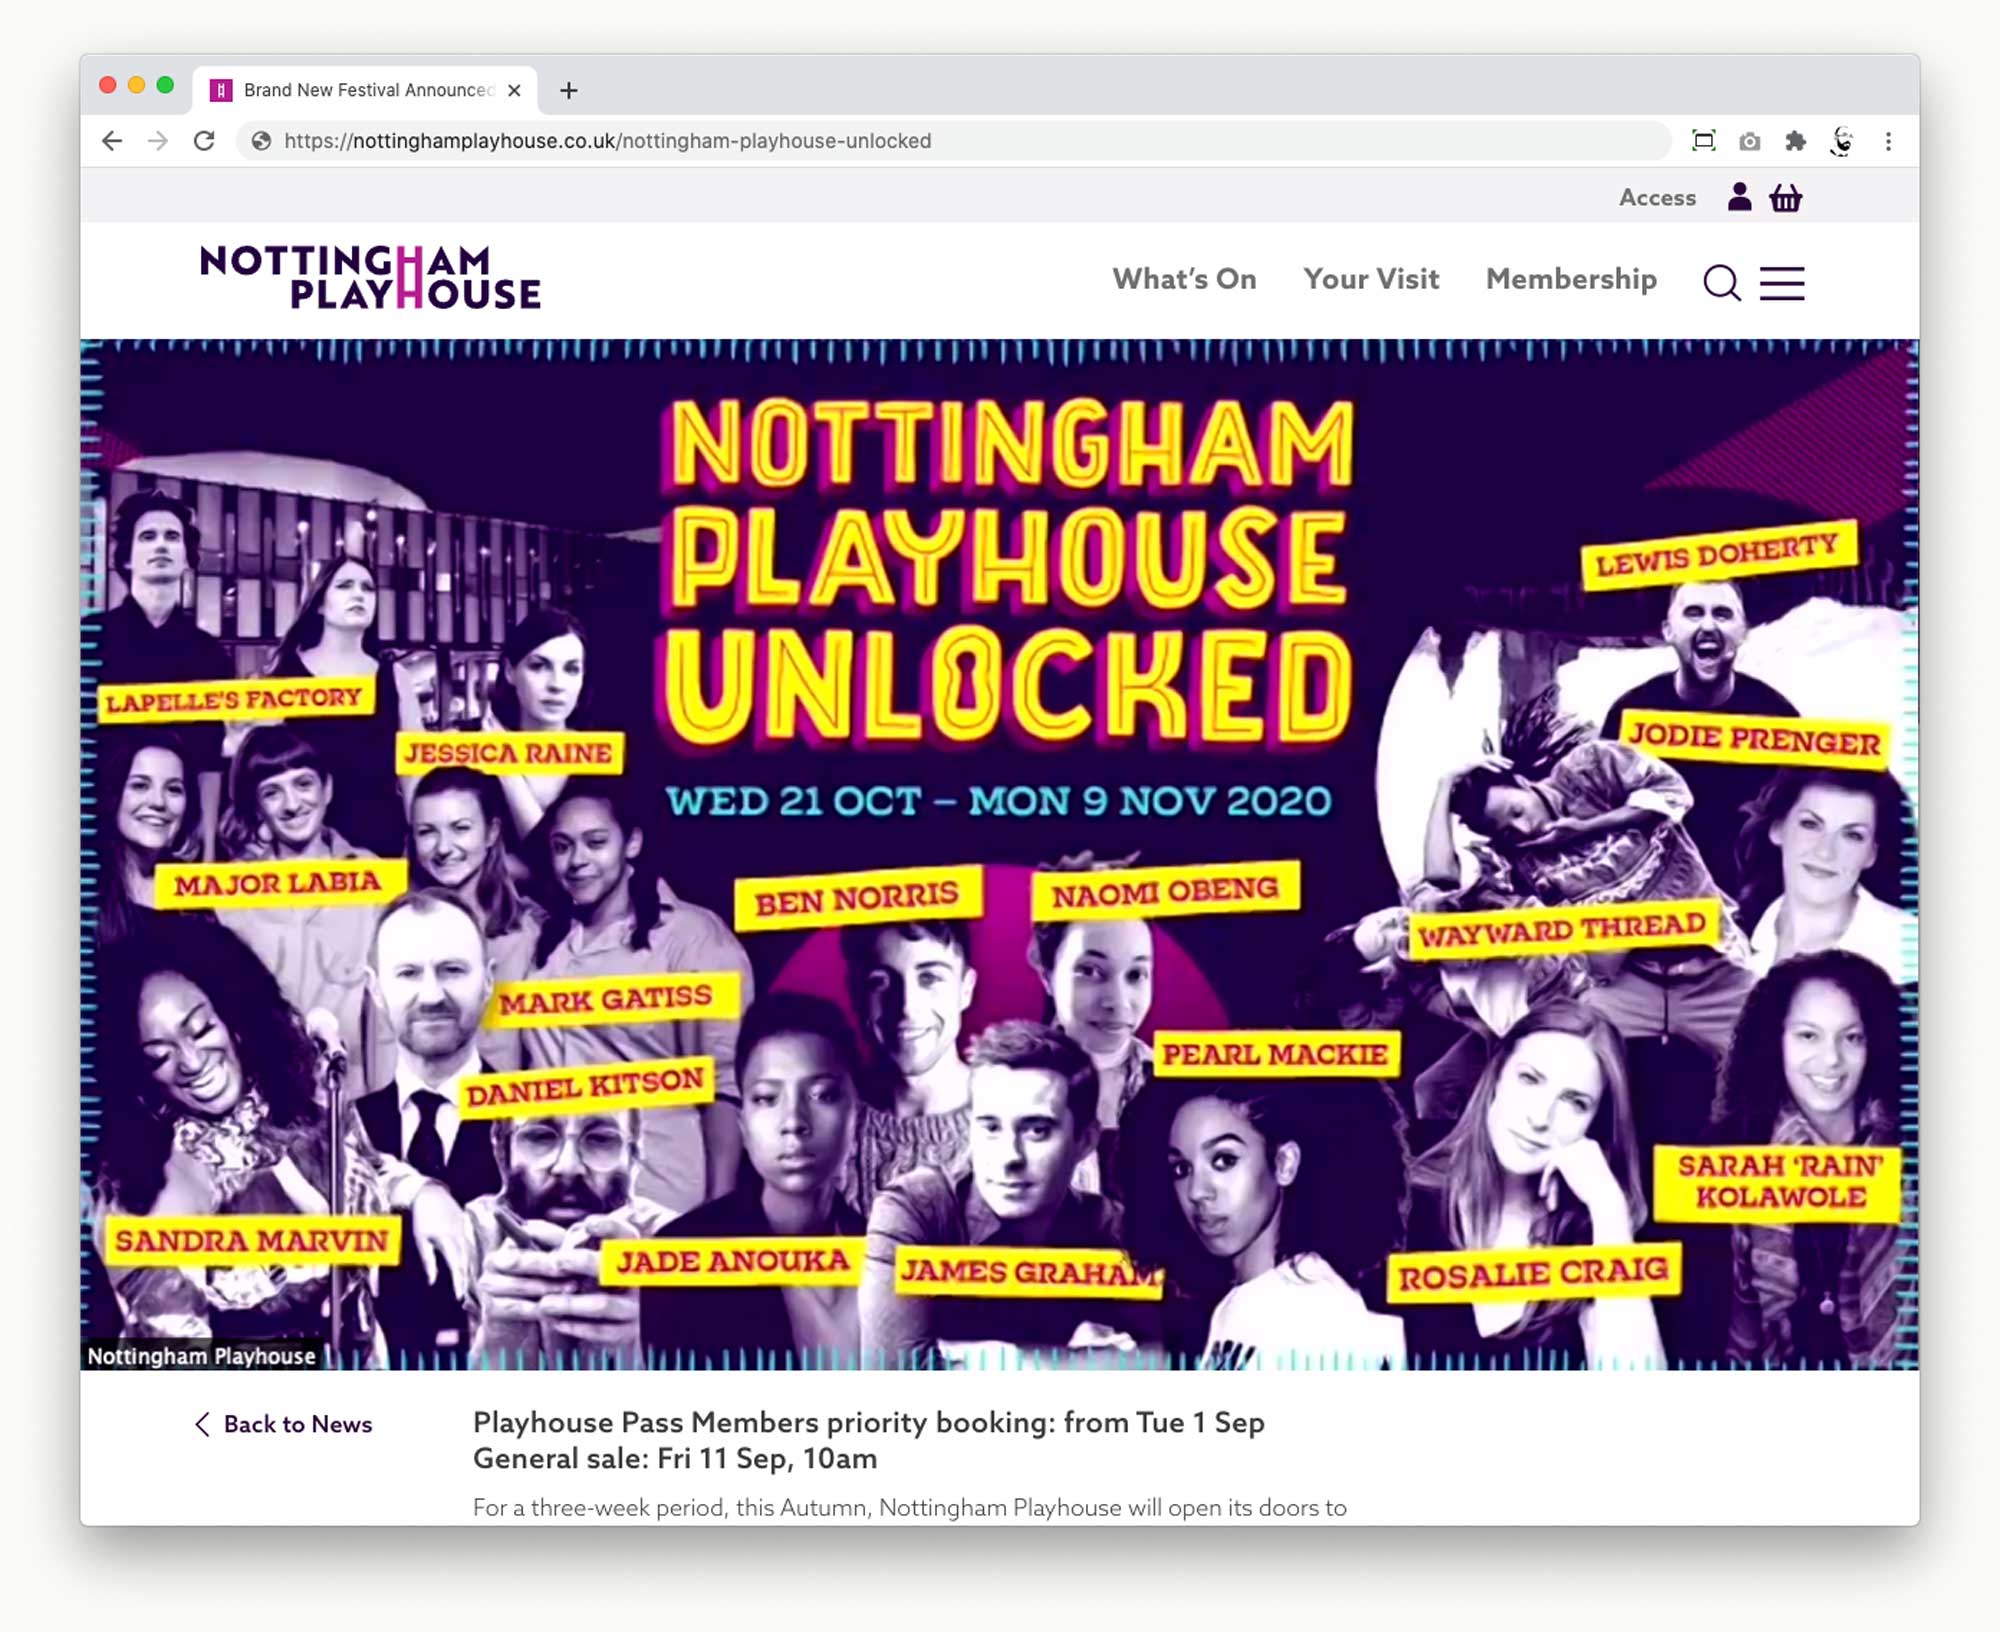Open the browser profile avatar

tap(1842, 141)
